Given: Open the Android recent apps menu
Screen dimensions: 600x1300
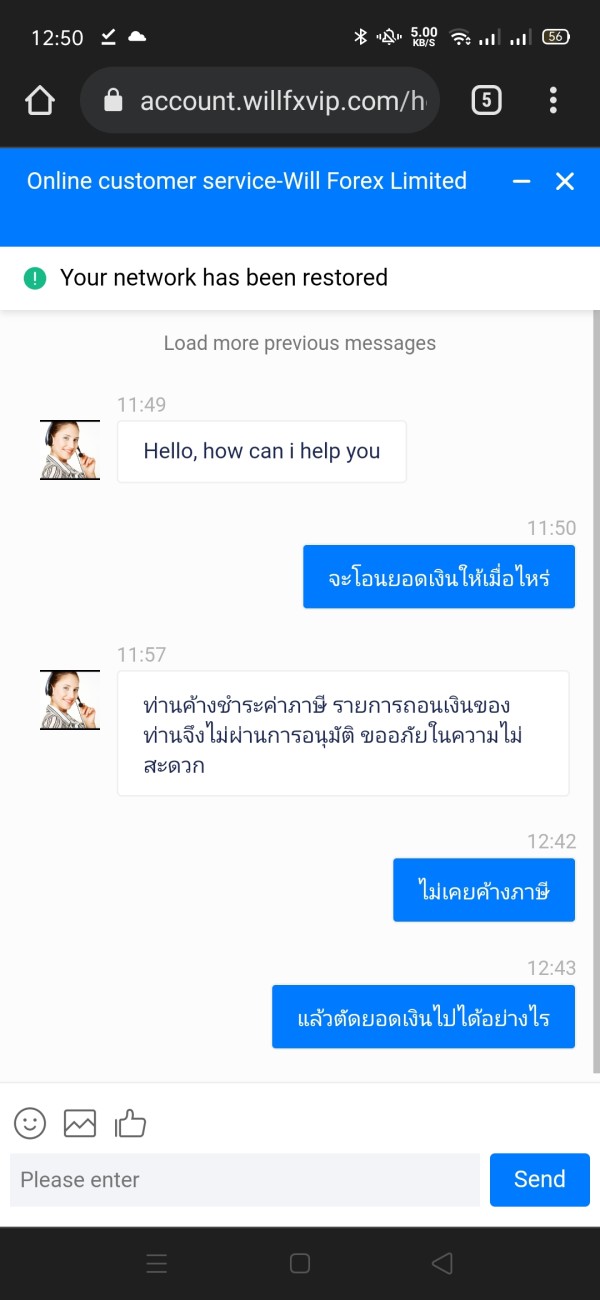Looking at the screenshot, I should pyautogui.click(x=157, y=1263).
